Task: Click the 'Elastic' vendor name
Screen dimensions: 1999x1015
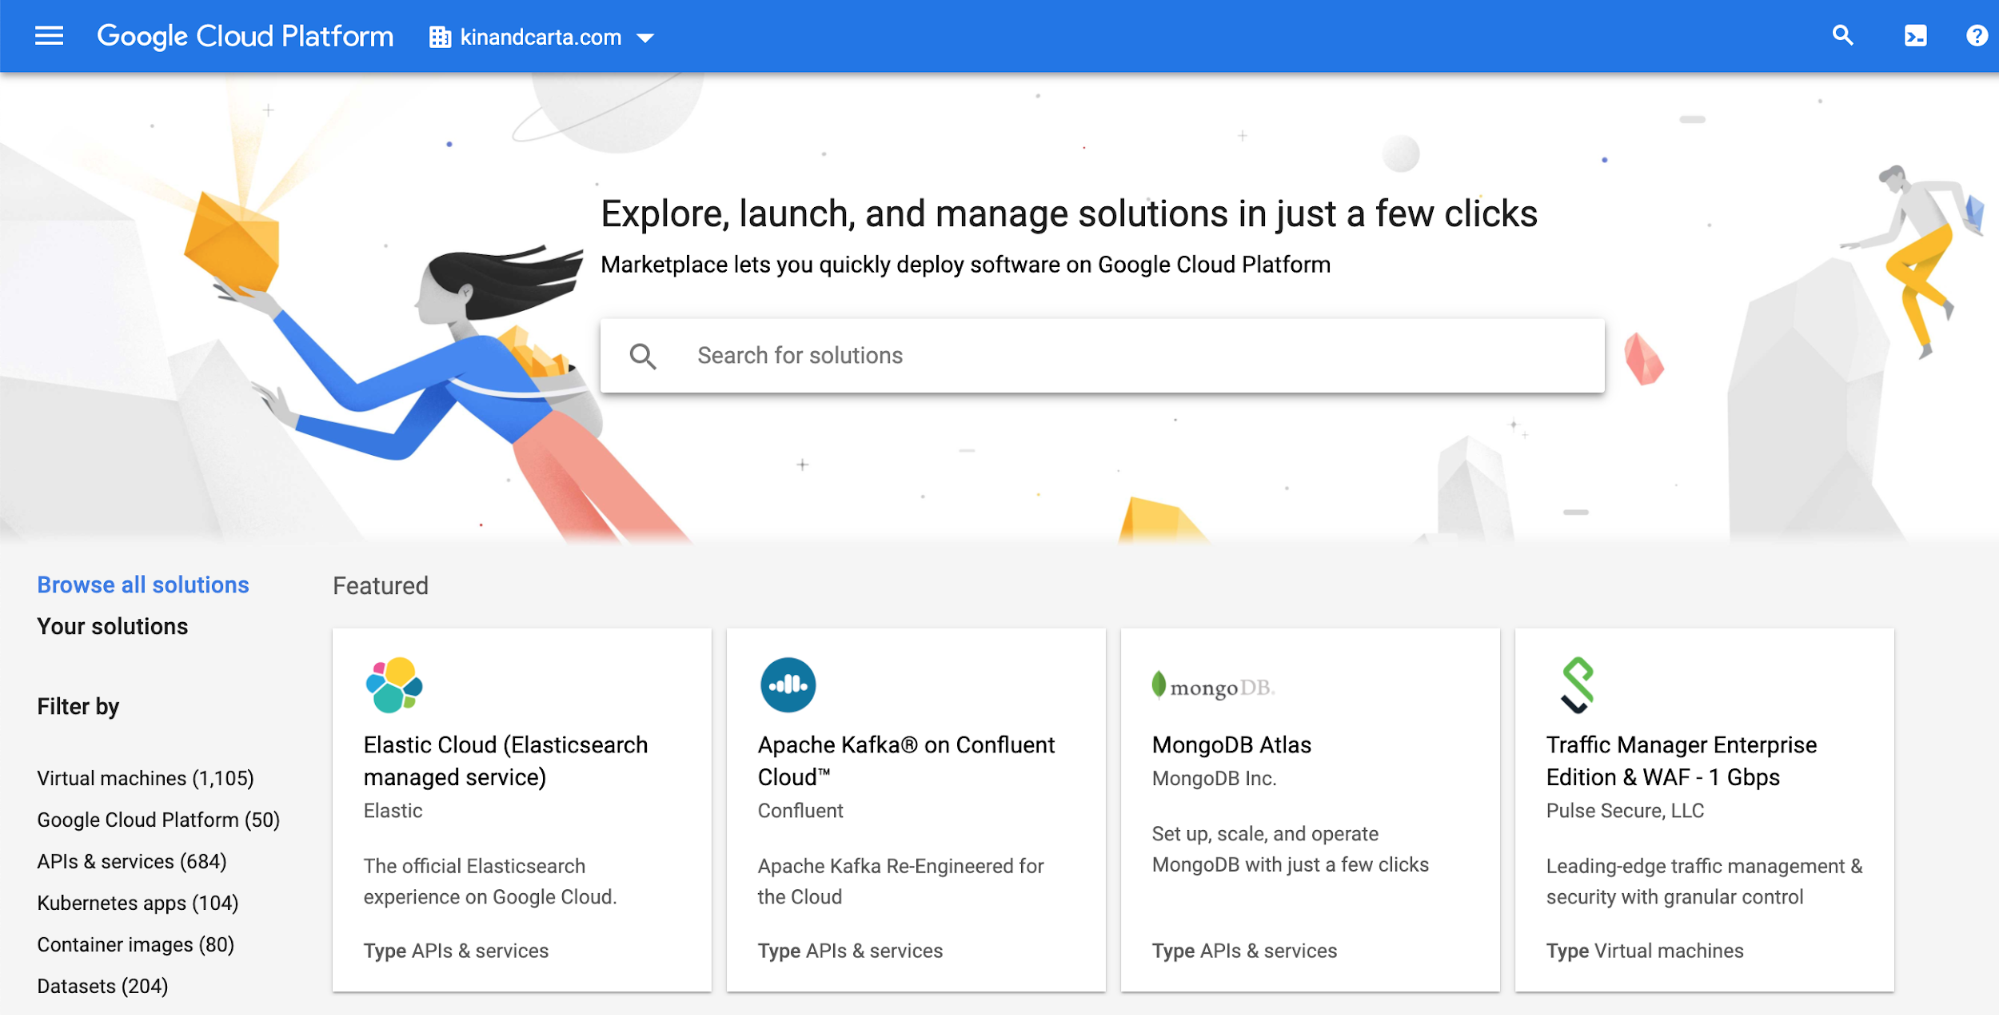Action: (x=393, y=811)
